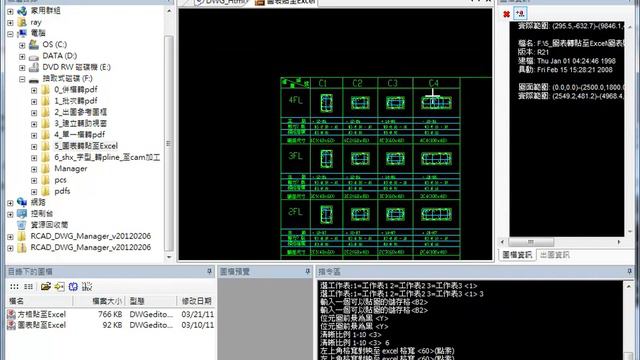Expand the 網路 network node
The height and width of the screenshot is (360, 640).
pos(11,203)
